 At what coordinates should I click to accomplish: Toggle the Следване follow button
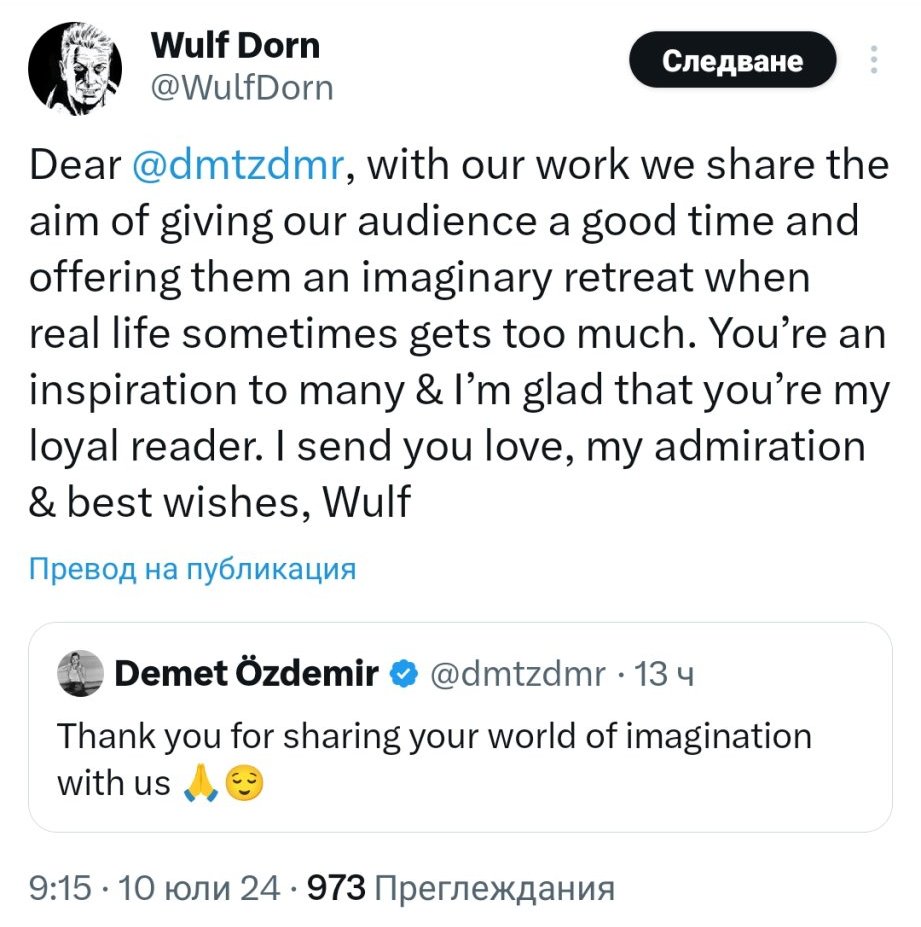tap(733, 62)
